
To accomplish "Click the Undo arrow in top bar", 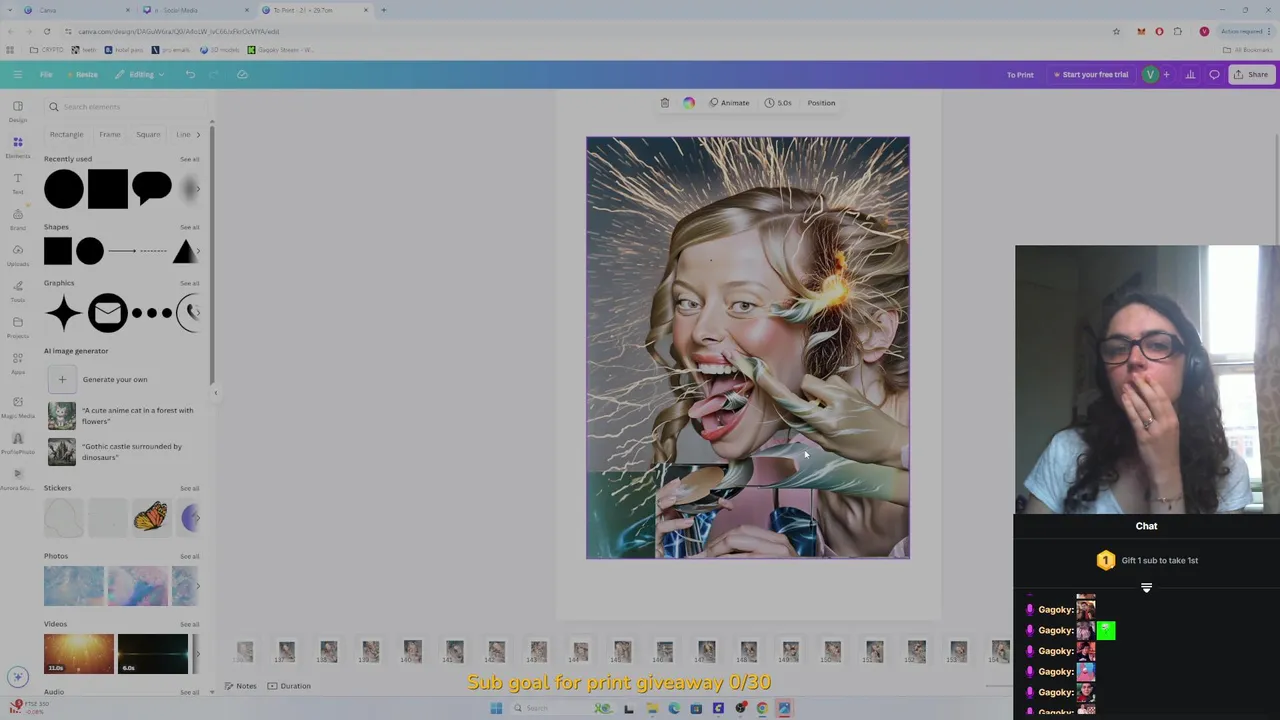I will point(190,74).
